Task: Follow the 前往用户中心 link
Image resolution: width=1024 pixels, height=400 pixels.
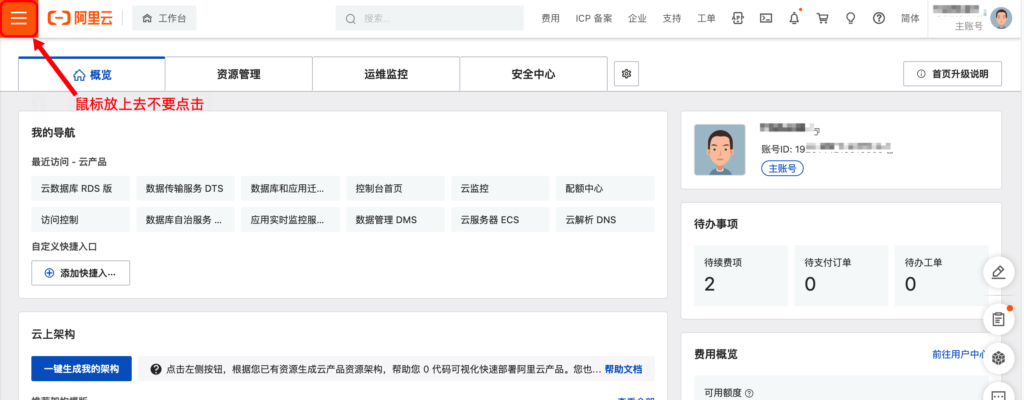Action: 960,354
